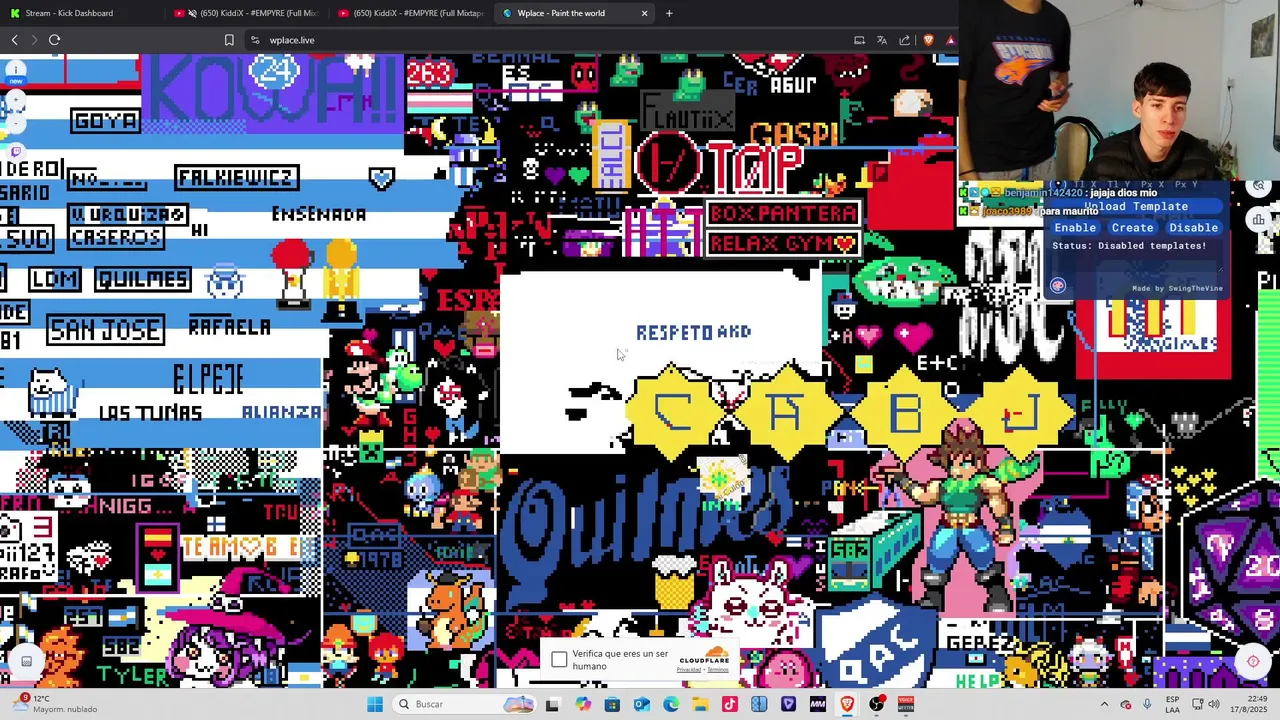The image size is (1280, 720).
Task: Share this page icon
Action: click(905, 40)
